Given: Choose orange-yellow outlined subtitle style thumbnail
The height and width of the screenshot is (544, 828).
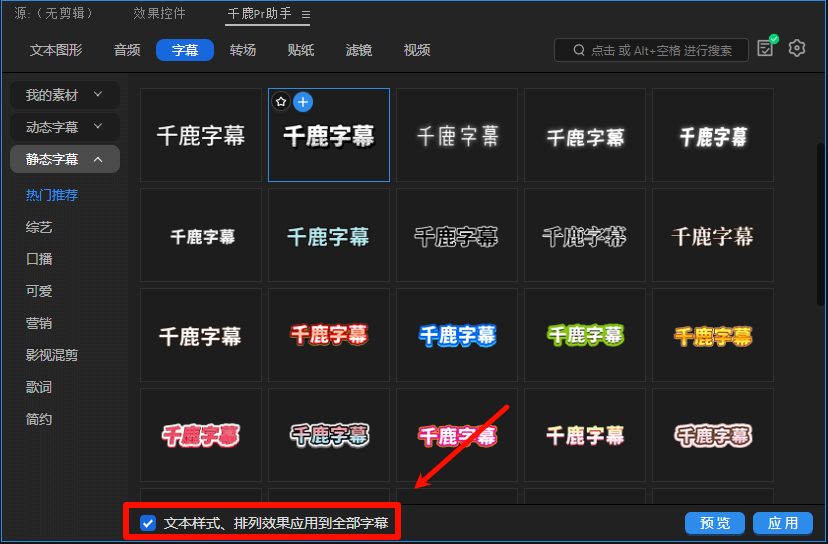Looking at the screenshot, I should pos(713,335).
